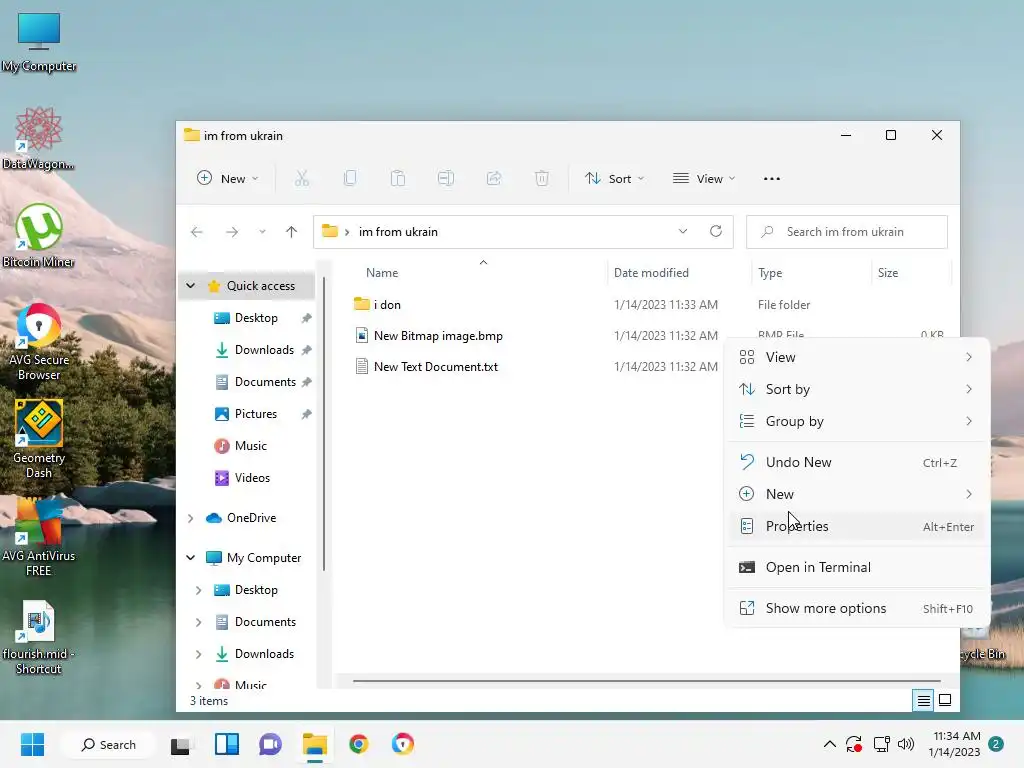Viewport: 1024px width, 768px height.
Task: Open the Sort dropdown in toolbar
Action: click(614, 178)
